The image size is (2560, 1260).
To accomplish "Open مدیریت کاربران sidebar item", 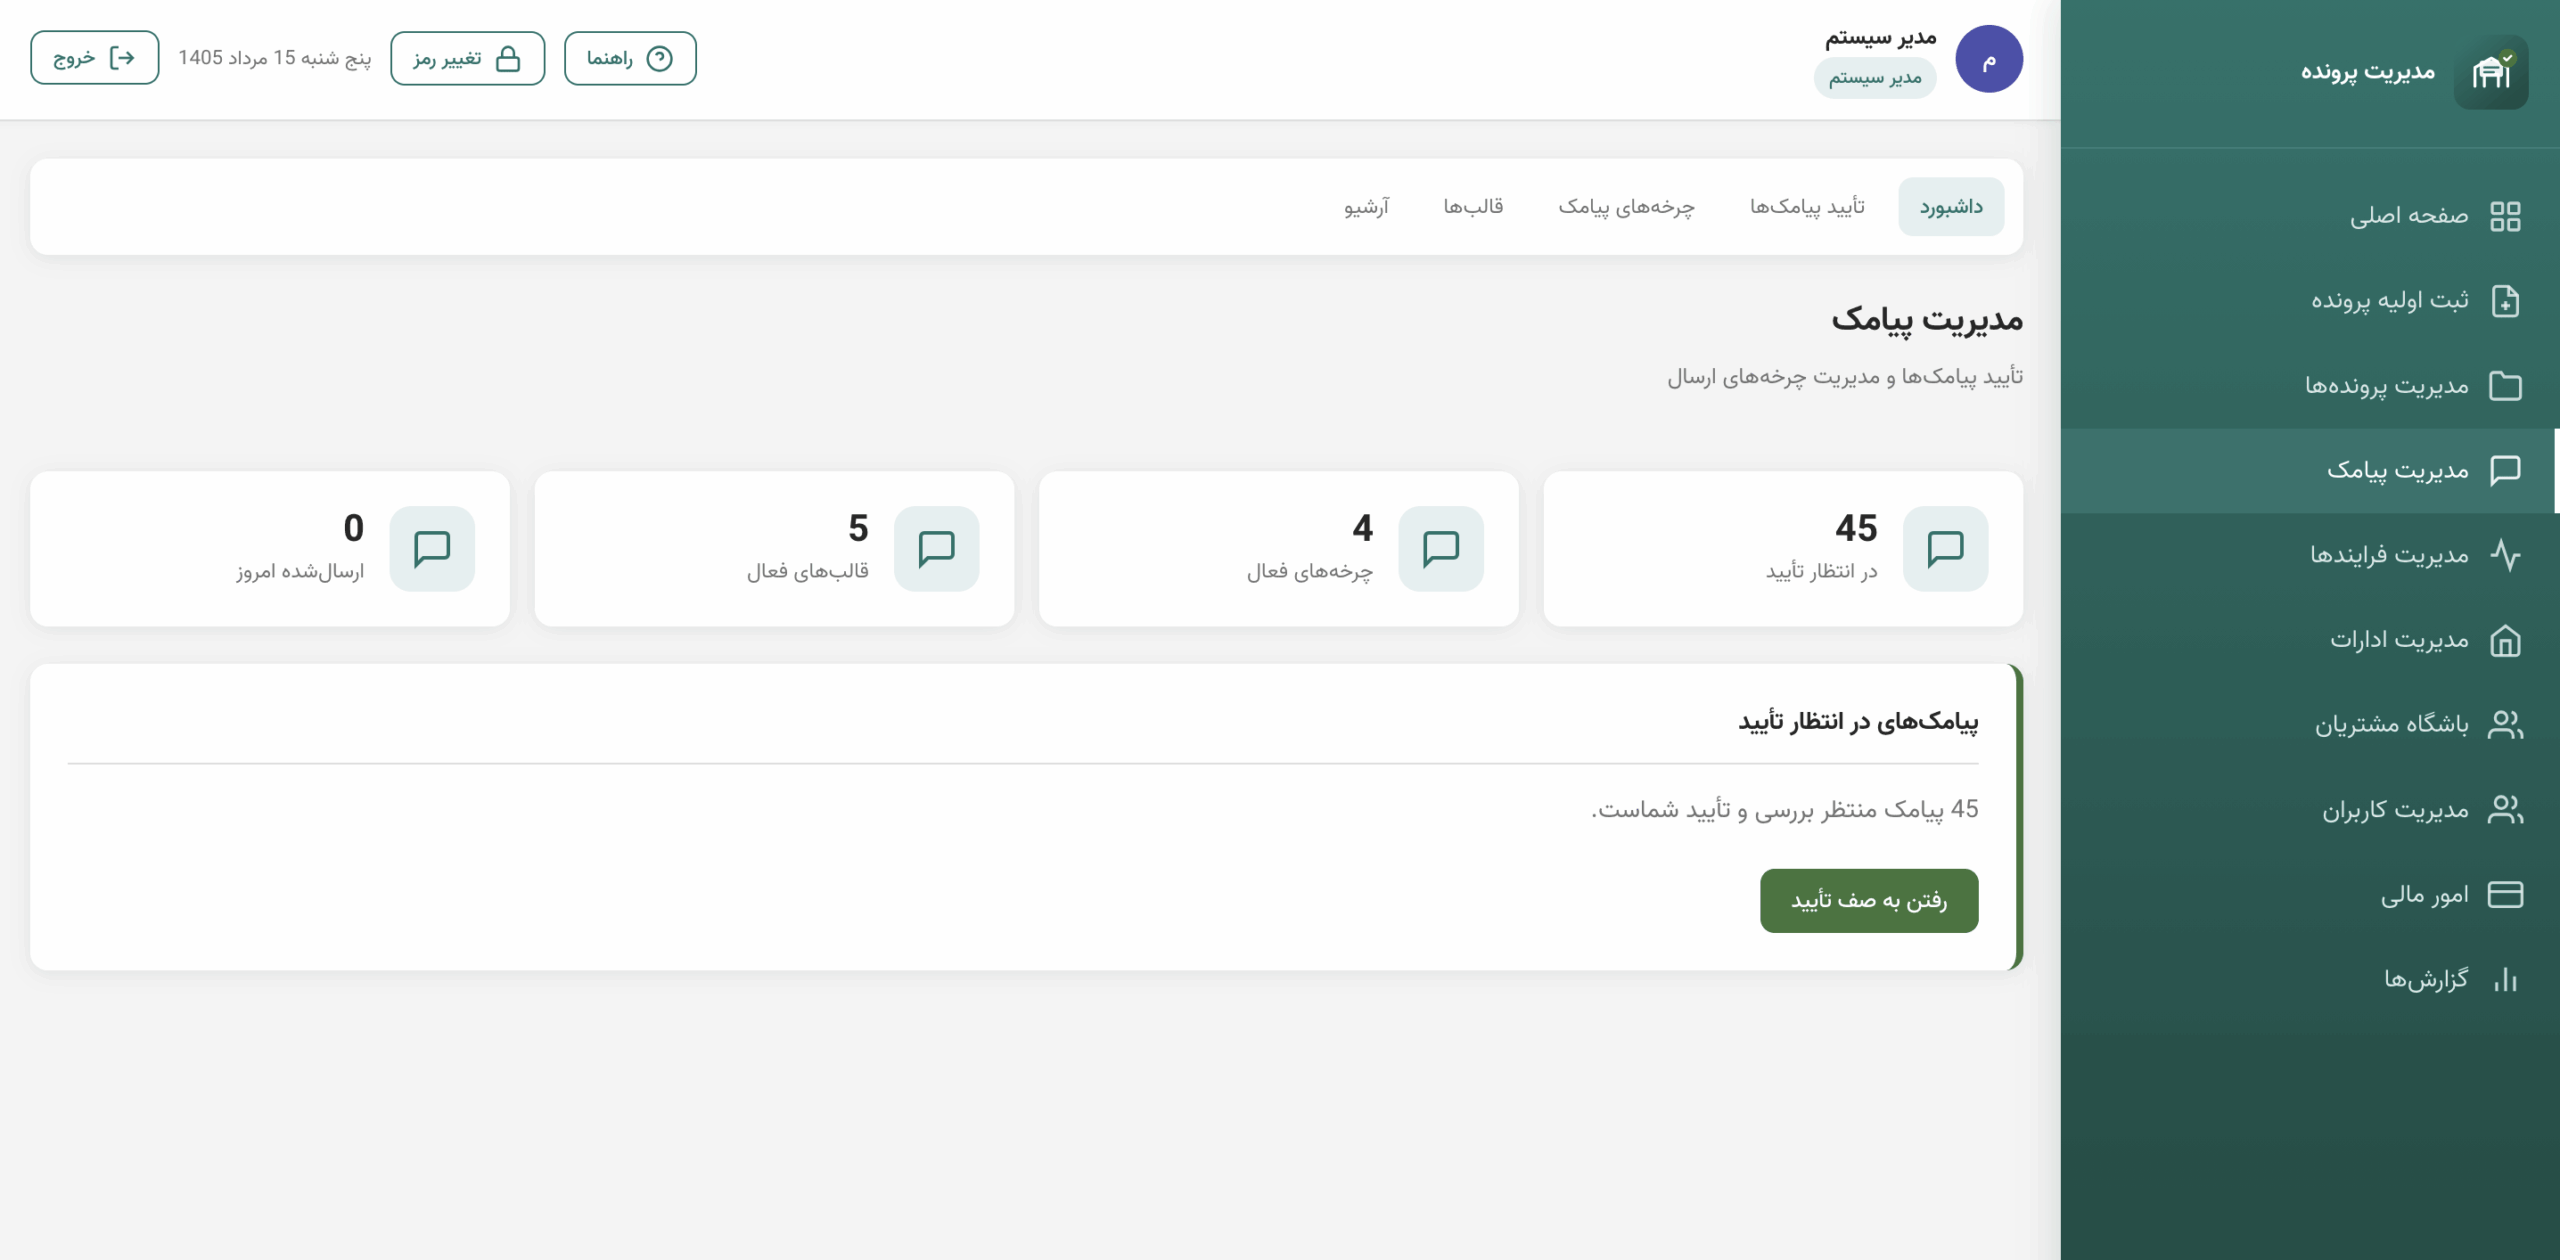I will 2310,809.
